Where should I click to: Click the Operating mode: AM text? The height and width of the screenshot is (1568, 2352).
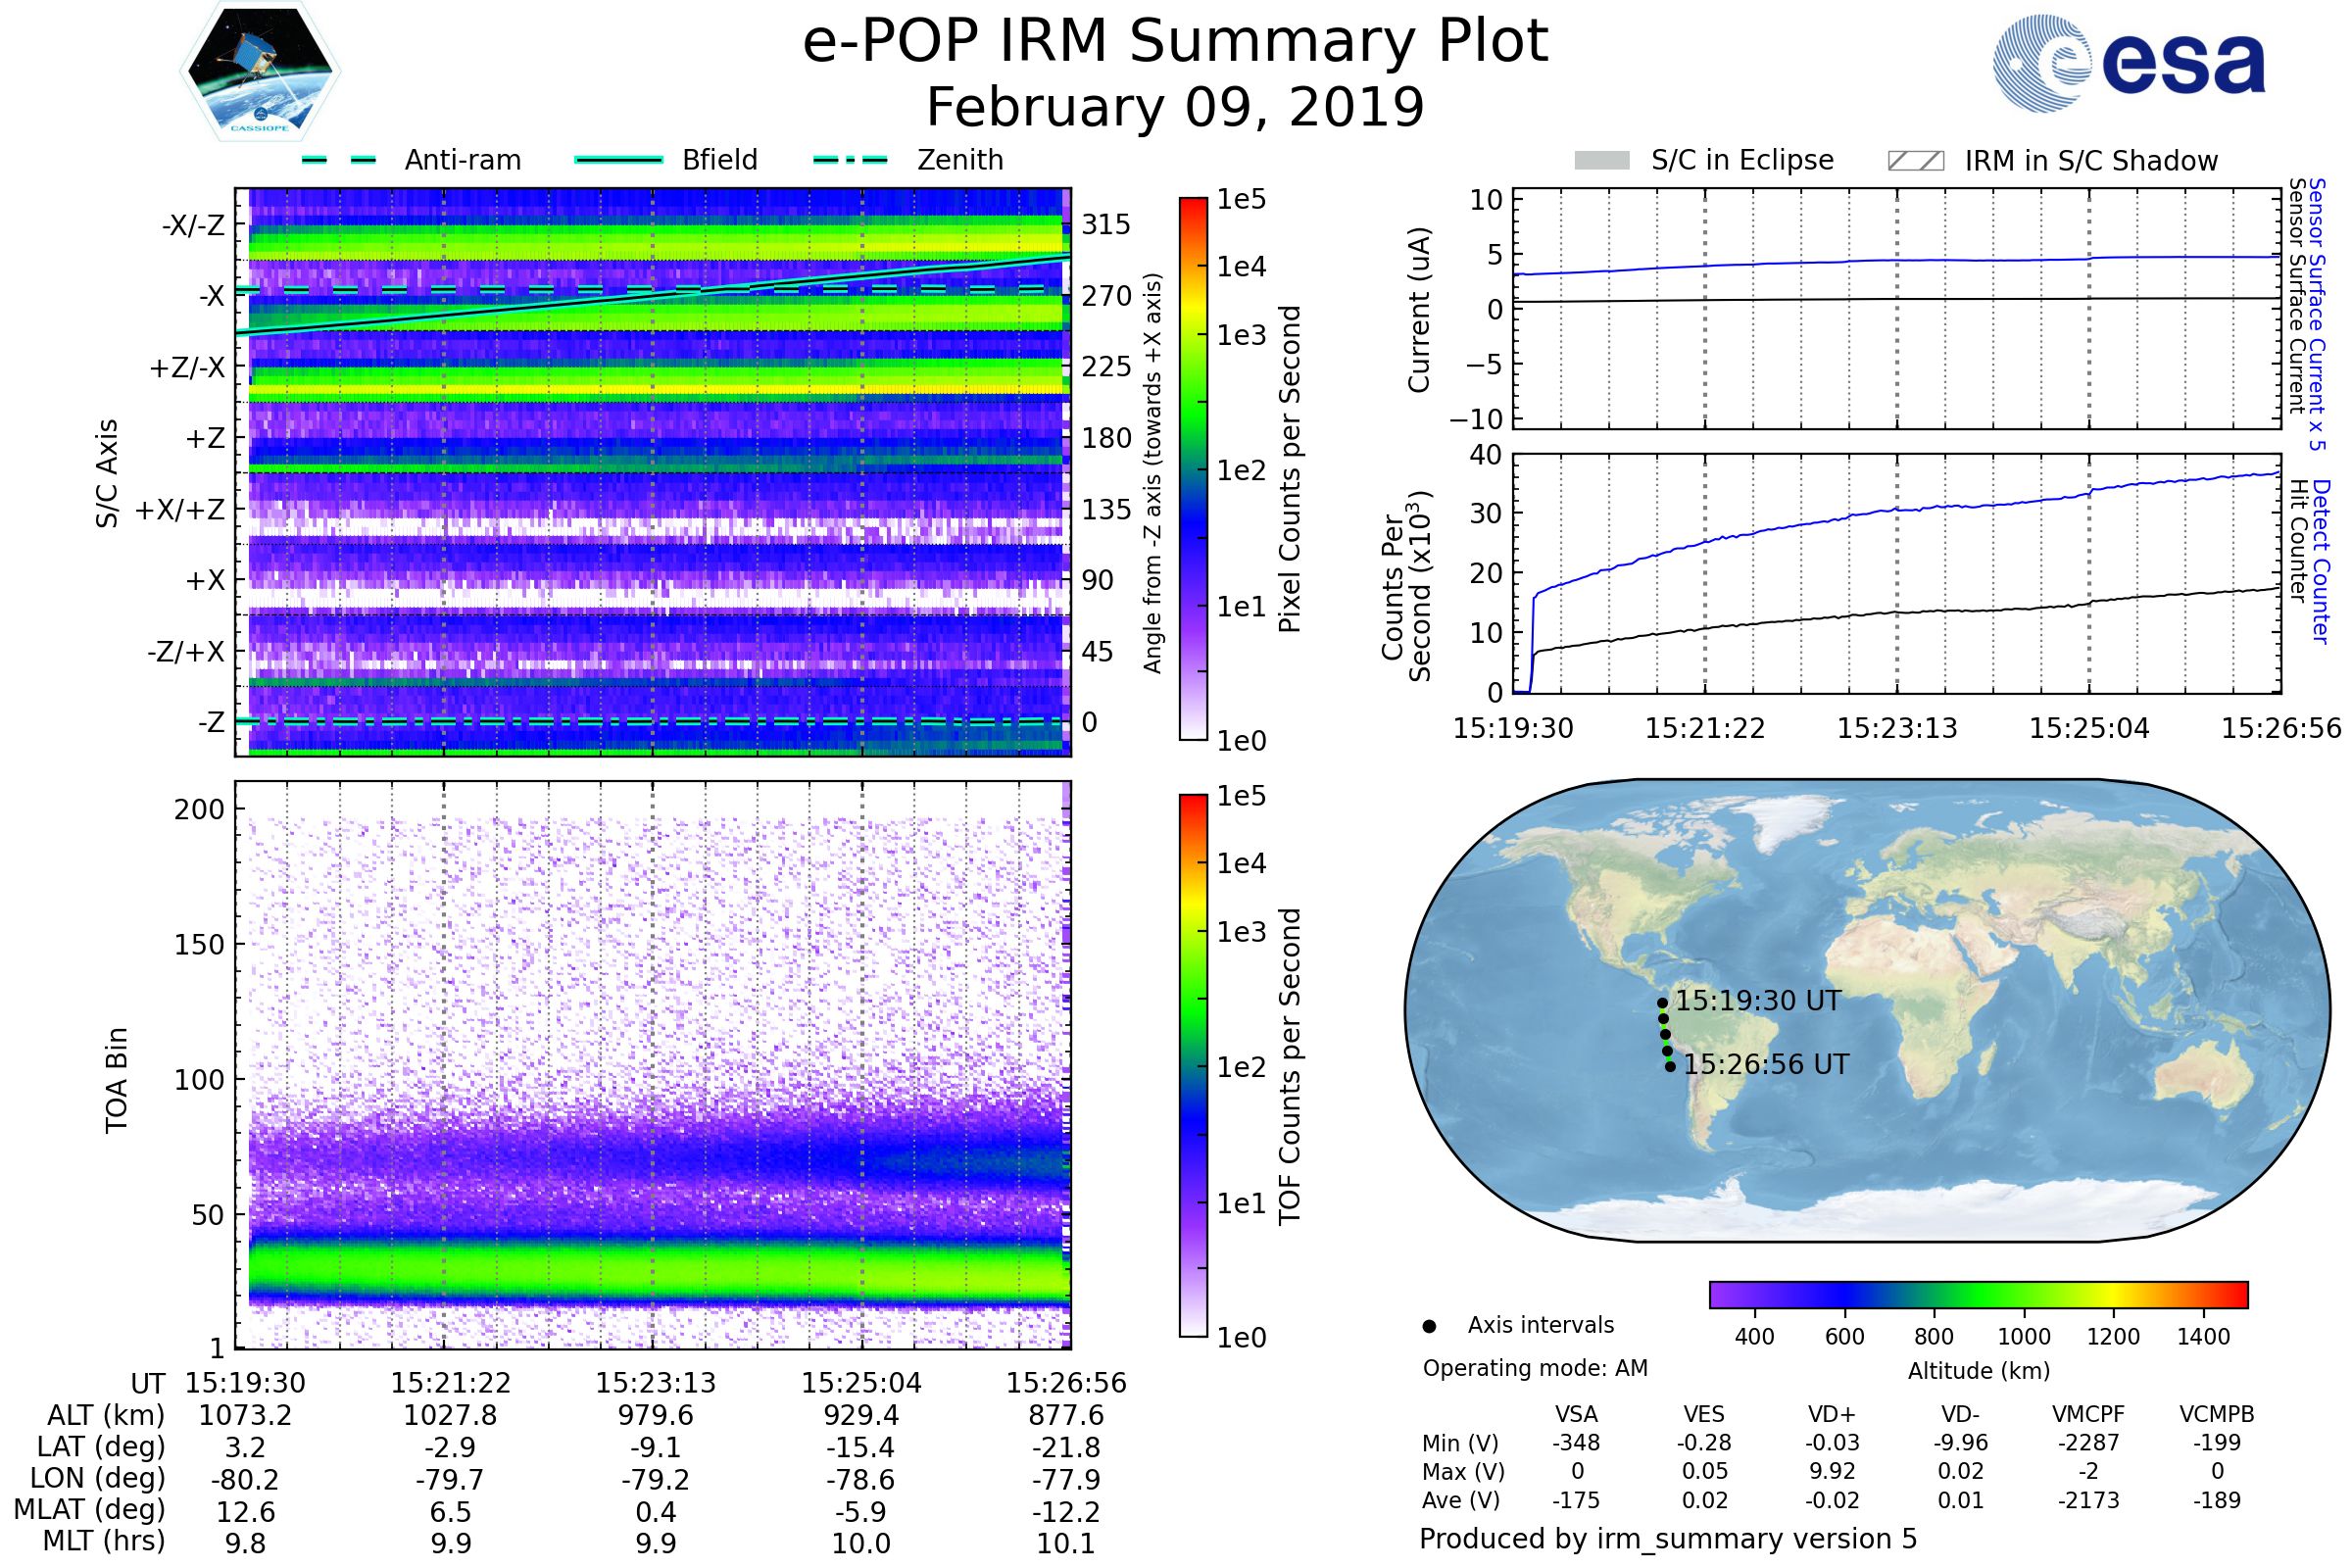tap(1534, 1368)
